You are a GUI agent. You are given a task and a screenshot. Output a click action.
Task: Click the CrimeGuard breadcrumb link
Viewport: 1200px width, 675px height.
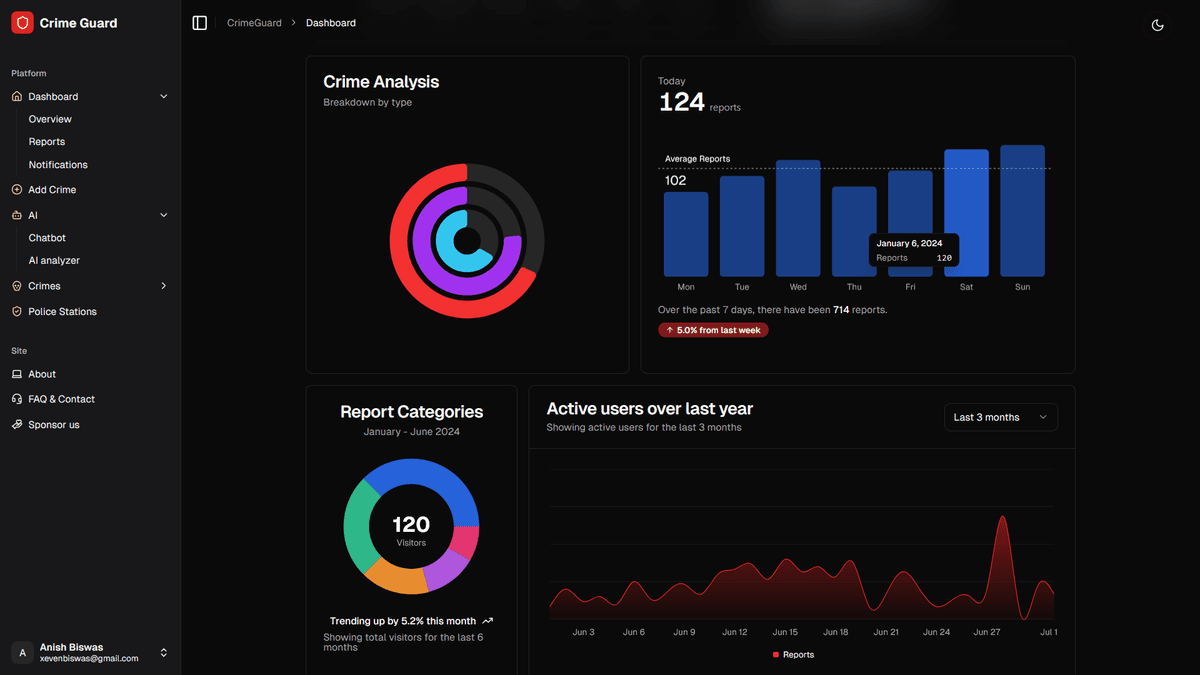tap(254, 22)
